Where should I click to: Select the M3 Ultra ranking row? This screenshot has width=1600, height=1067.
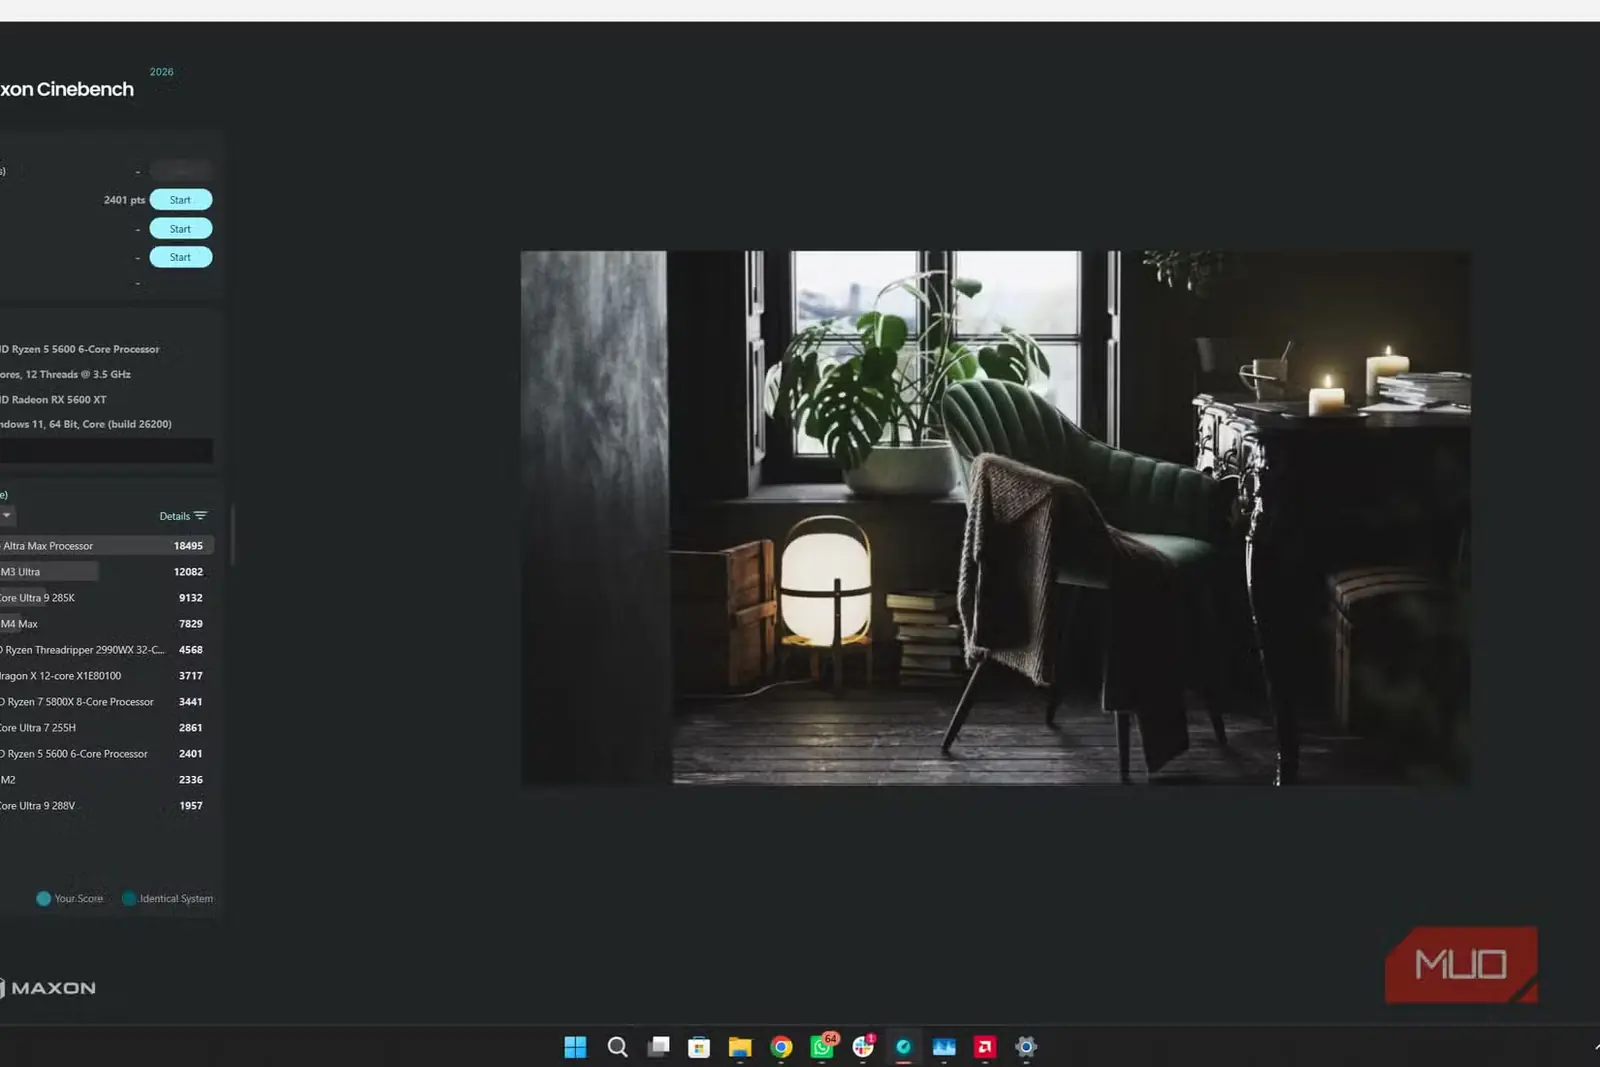pos(106,572)
